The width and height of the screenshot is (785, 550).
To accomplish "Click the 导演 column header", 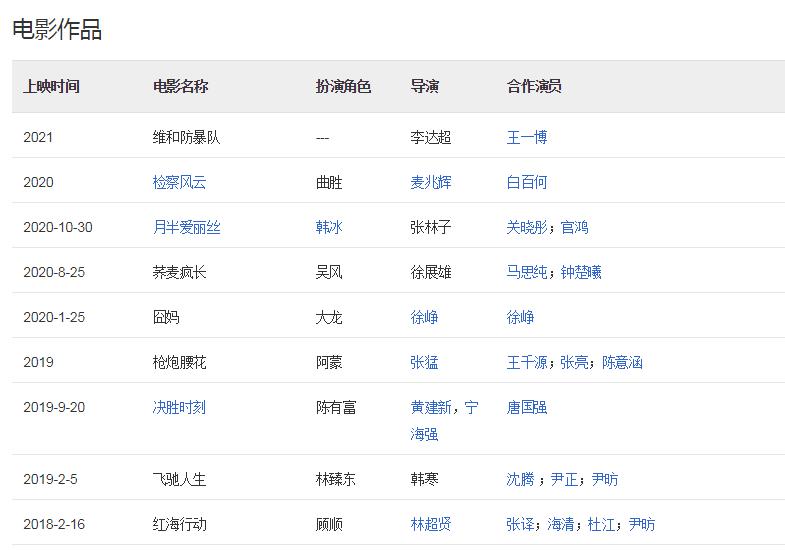I will [x=425, y=86].
